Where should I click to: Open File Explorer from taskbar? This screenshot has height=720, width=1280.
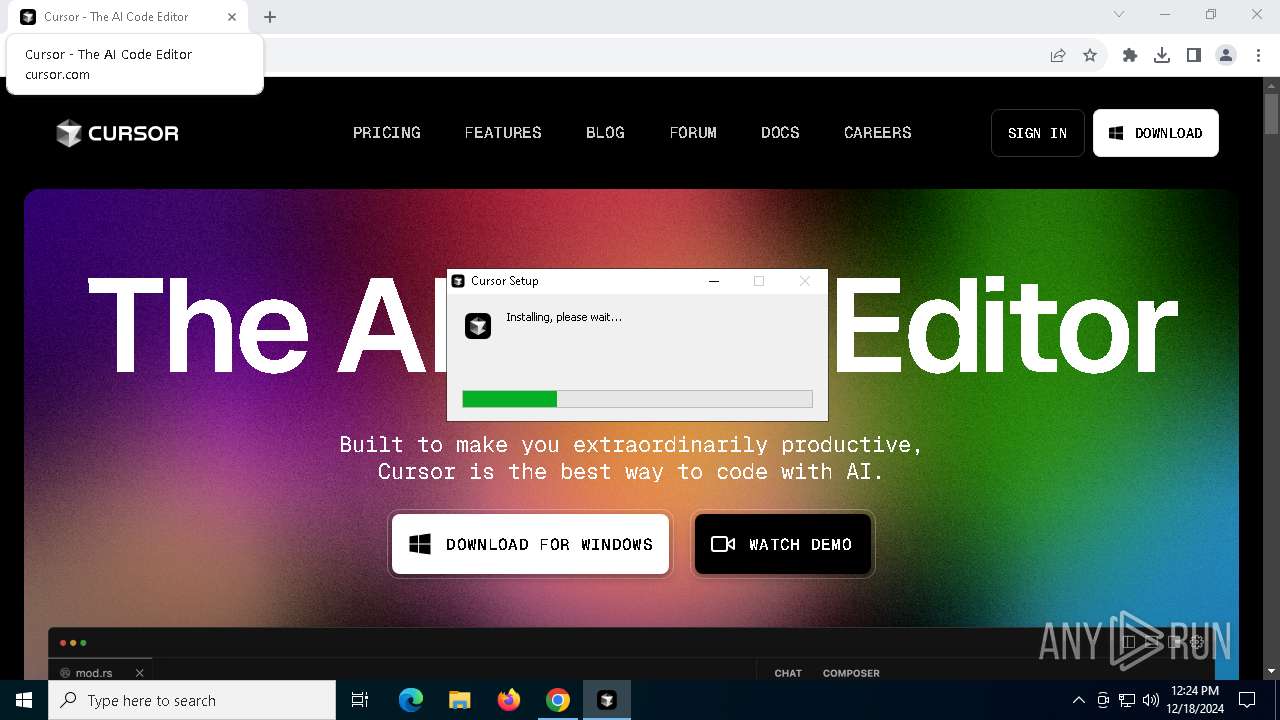[460, 700]
